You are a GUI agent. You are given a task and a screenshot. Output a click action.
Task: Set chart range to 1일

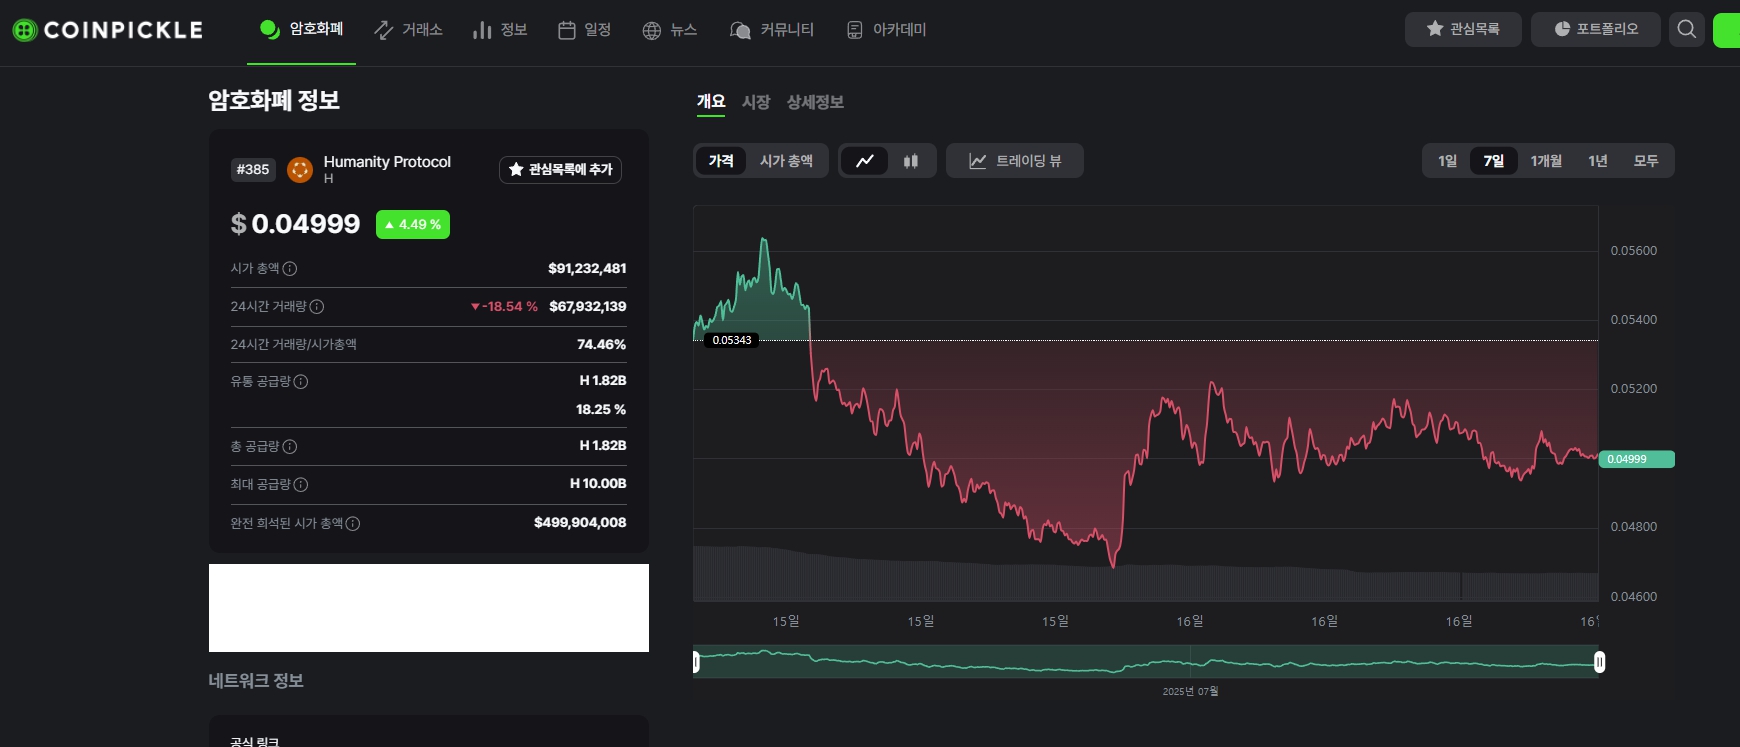click(x=1447, y=161)
